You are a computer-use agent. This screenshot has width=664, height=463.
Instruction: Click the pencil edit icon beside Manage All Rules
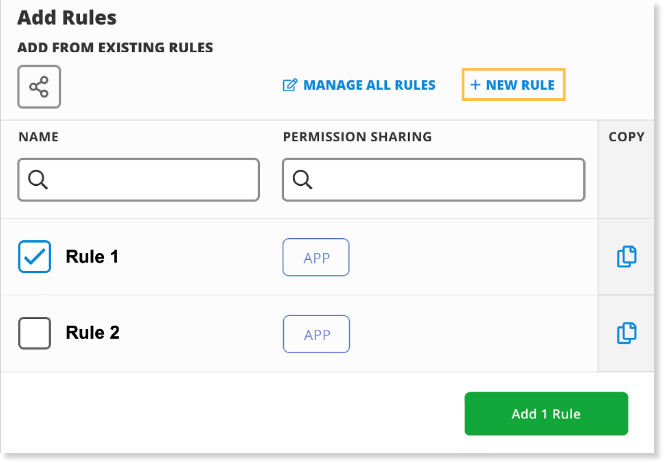(290, 85)
